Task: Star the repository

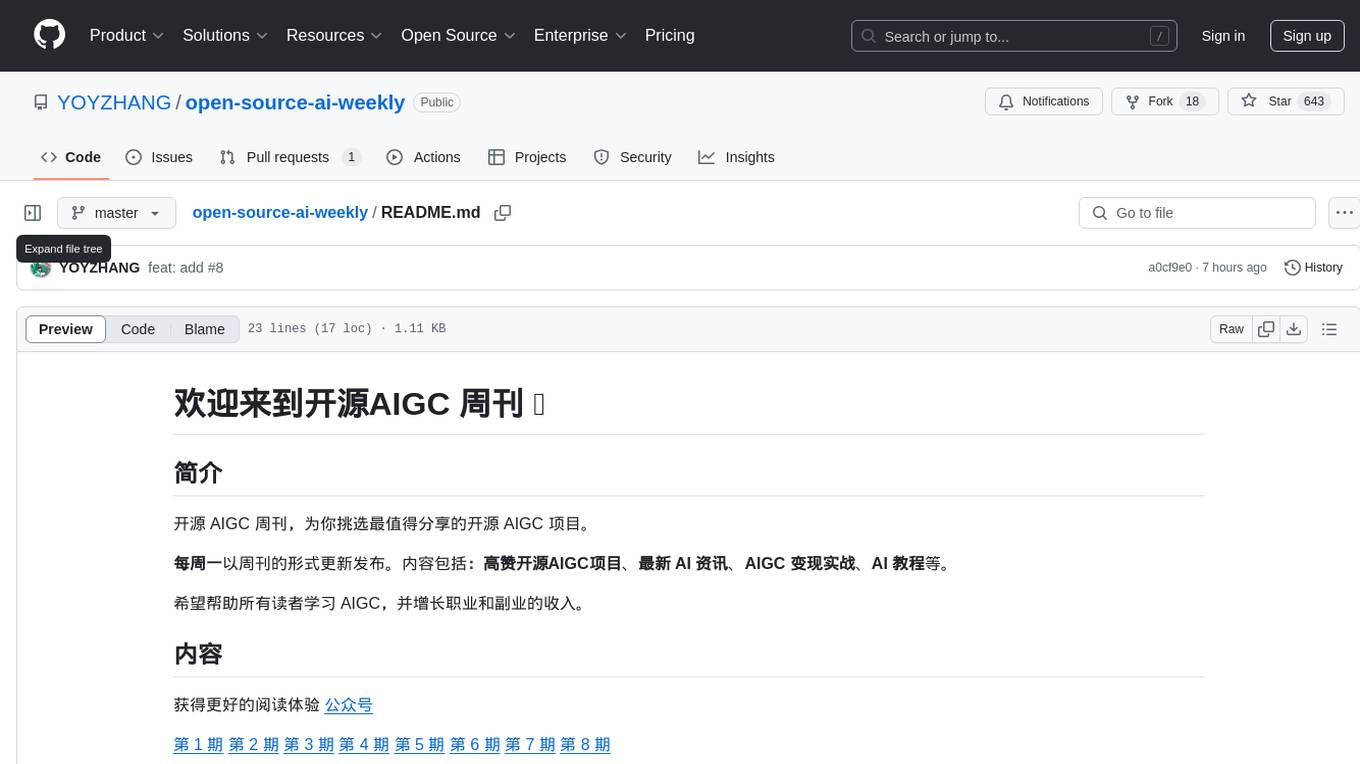Action: (1285, 102)
